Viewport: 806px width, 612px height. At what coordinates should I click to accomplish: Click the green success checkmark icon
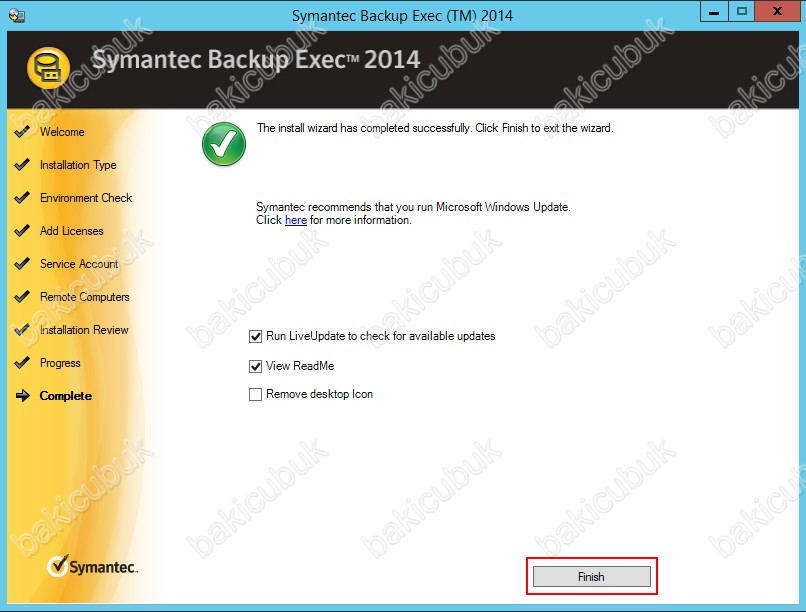224,144
